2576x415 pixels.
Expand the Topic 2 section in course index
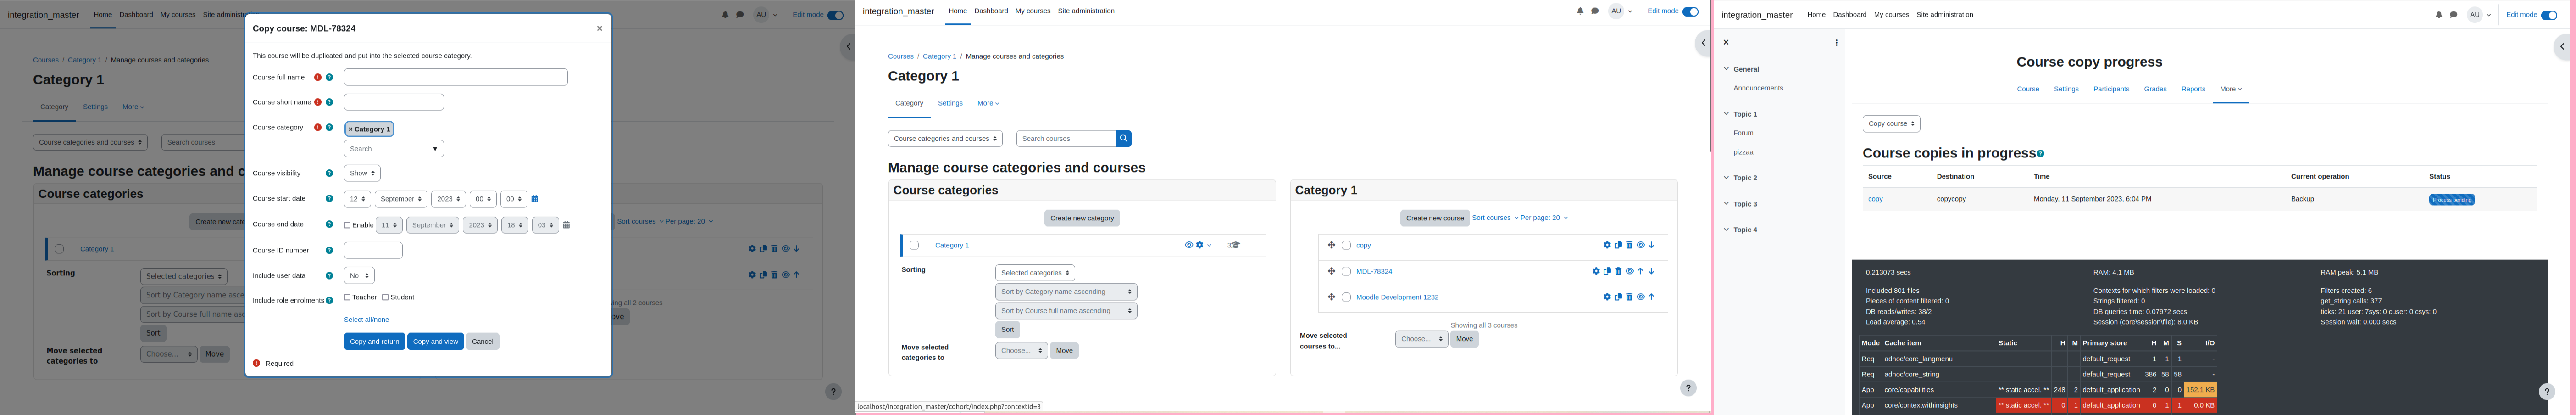(x=1726, y=178)
